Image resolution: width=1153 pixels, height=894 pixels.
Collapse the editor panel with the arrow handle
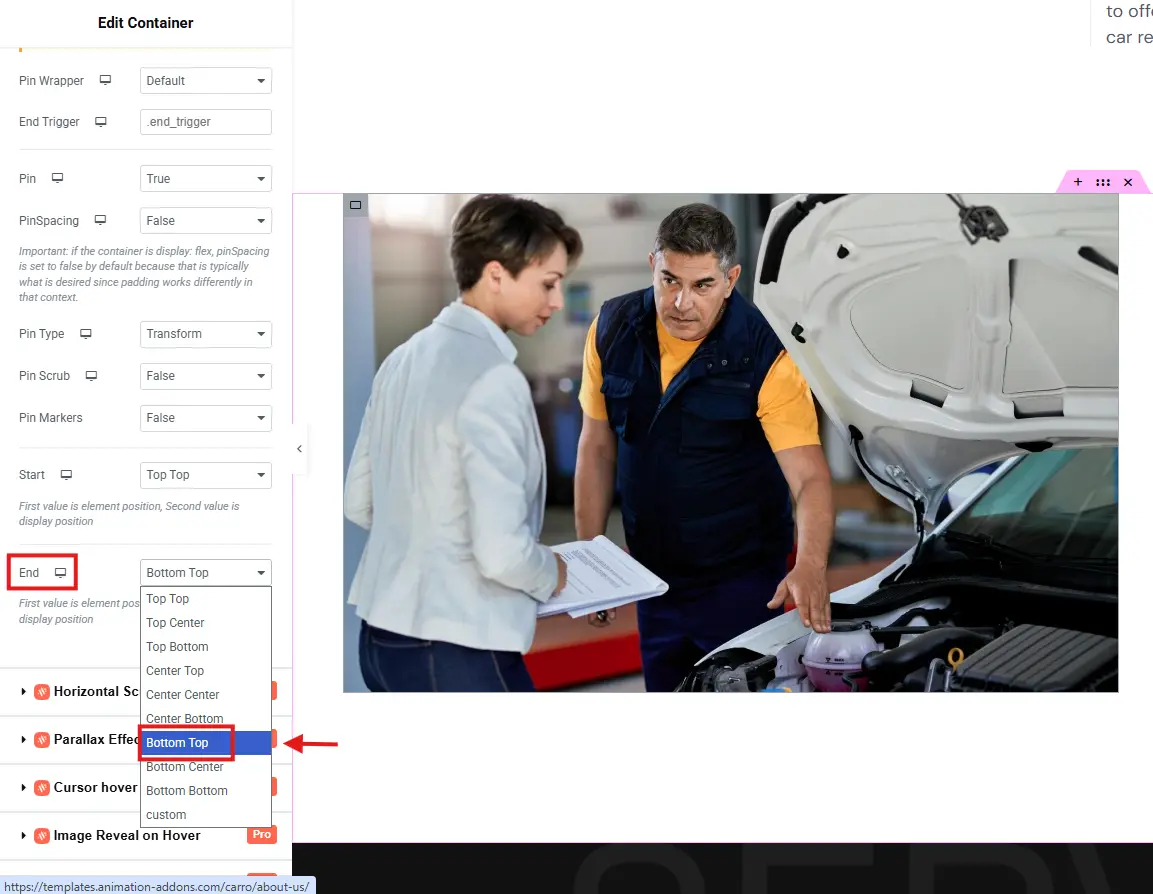[x=298, y=449]
